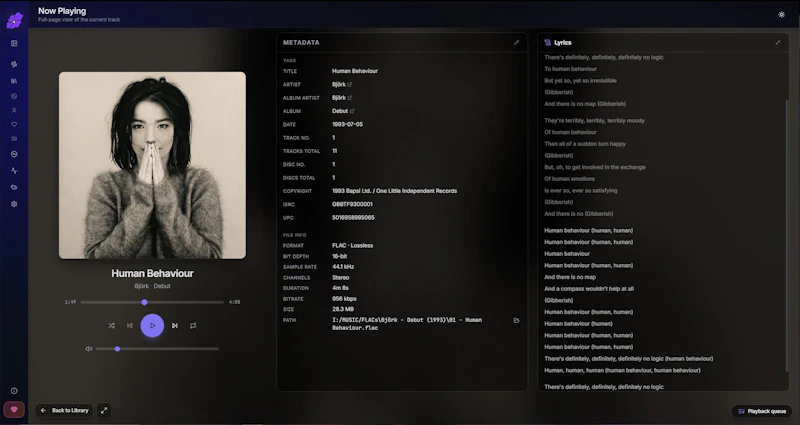
Task: Open favorites heart outline icon in sidebar
Action: pyautogui.click(x=14, y=124)
